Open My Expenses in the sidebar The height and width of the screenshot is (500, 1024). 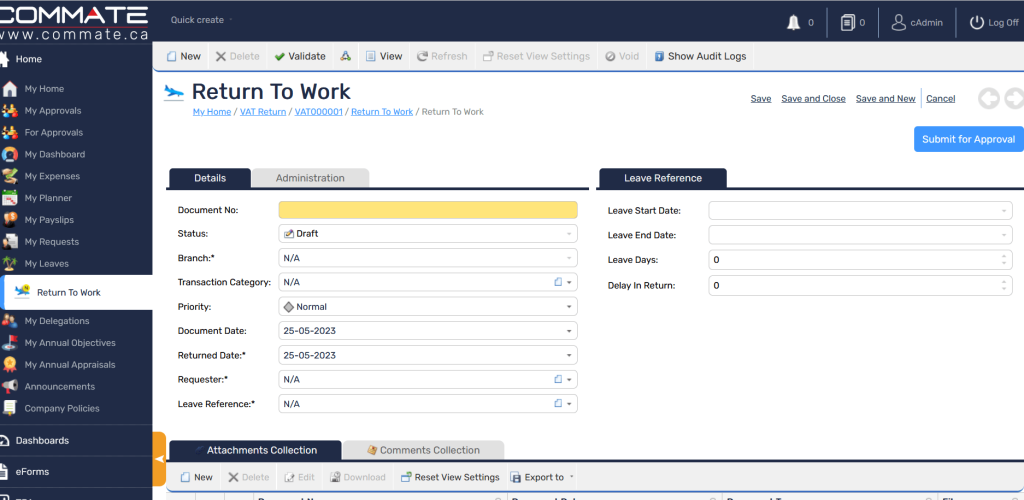coord(52,176)
